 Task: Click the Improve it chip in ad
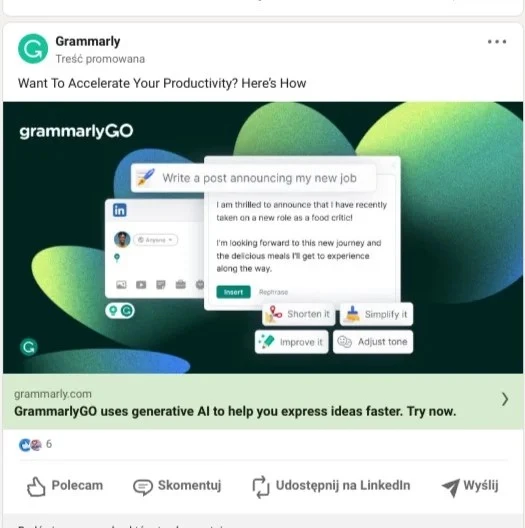tap(292, 342)
